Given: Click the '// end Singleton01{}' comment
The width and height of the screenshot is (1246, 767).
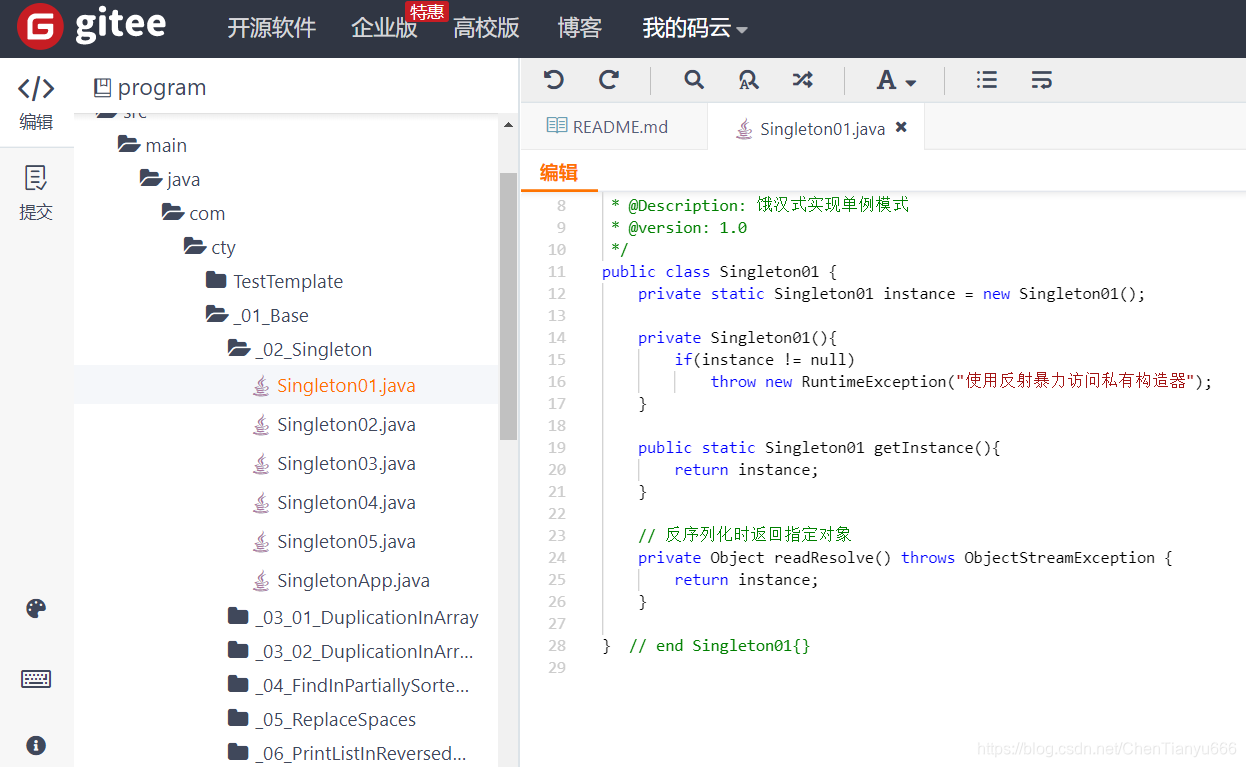Looking at the screenshot, I should click(x=719, y=646).
